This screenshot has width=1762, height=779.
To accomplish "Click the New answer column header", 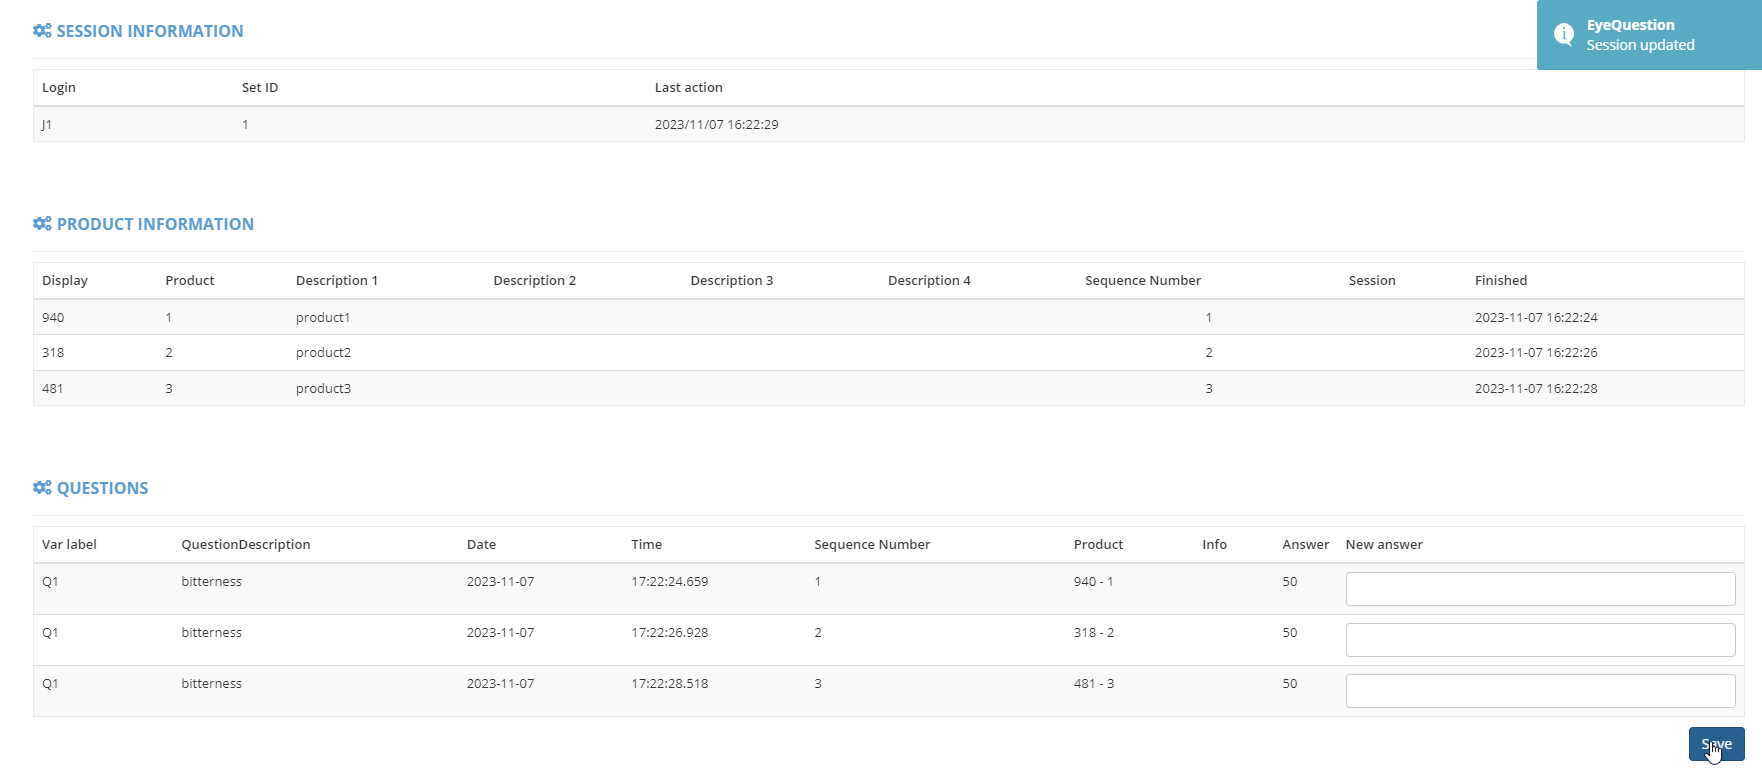I will (x=1383, y=545).
